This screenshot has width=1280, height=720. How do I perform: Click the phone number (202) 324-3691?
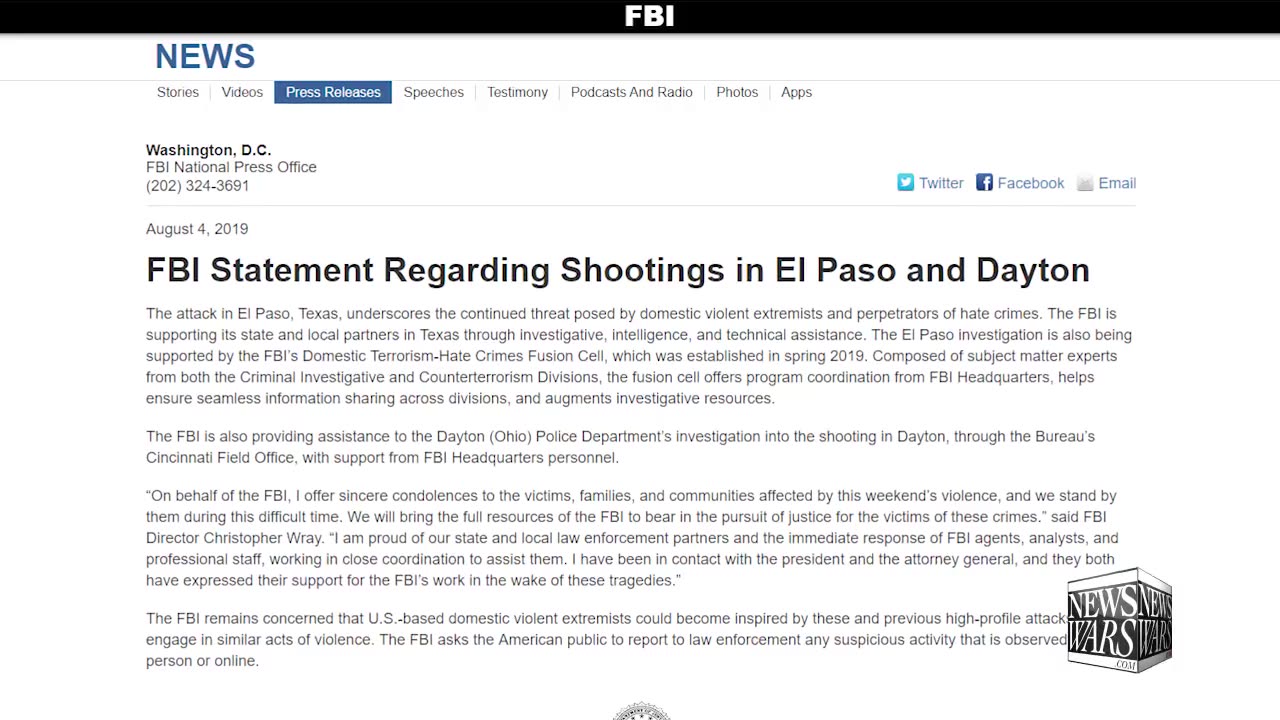tap(198, 186)
